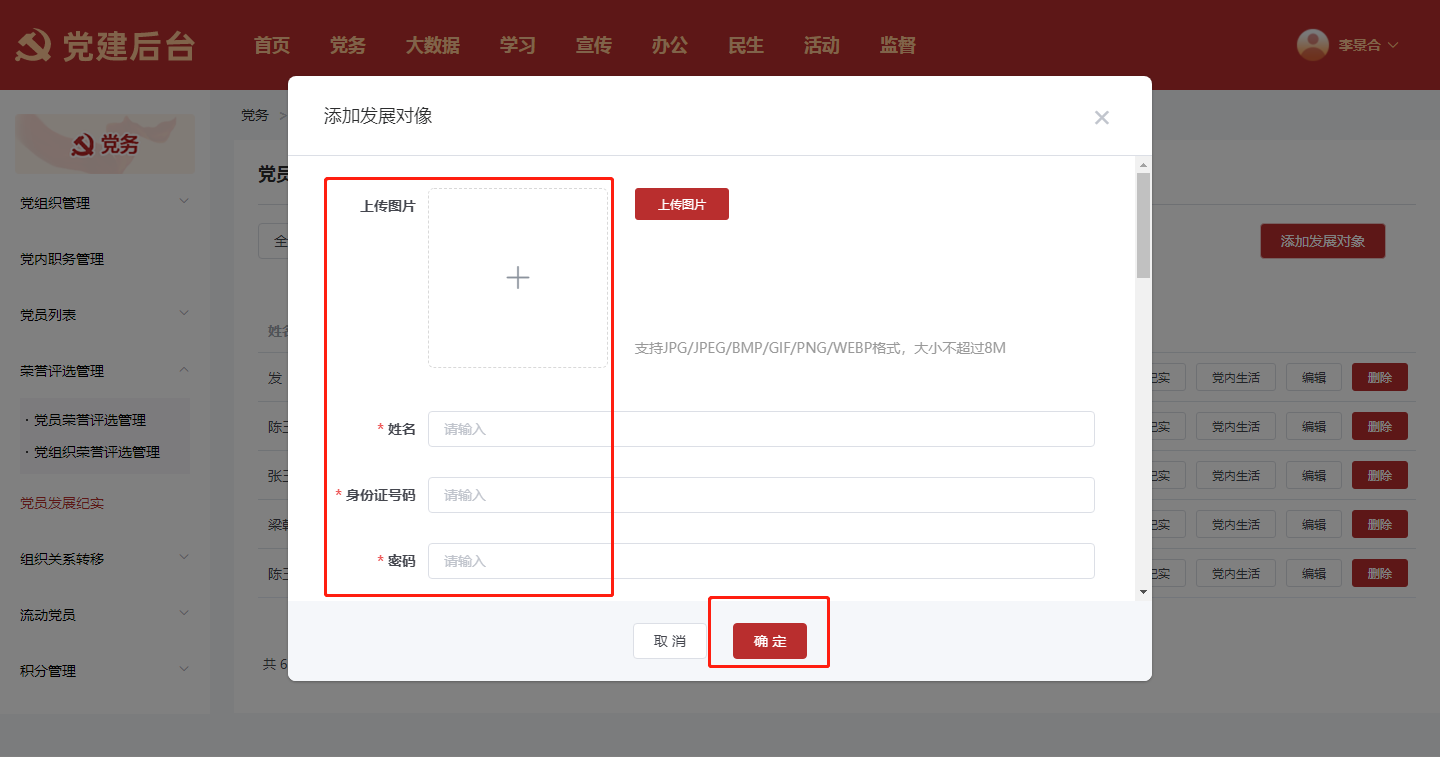
Task: Switch to the 宣传 navigation tab
Action: pos(593,45)
